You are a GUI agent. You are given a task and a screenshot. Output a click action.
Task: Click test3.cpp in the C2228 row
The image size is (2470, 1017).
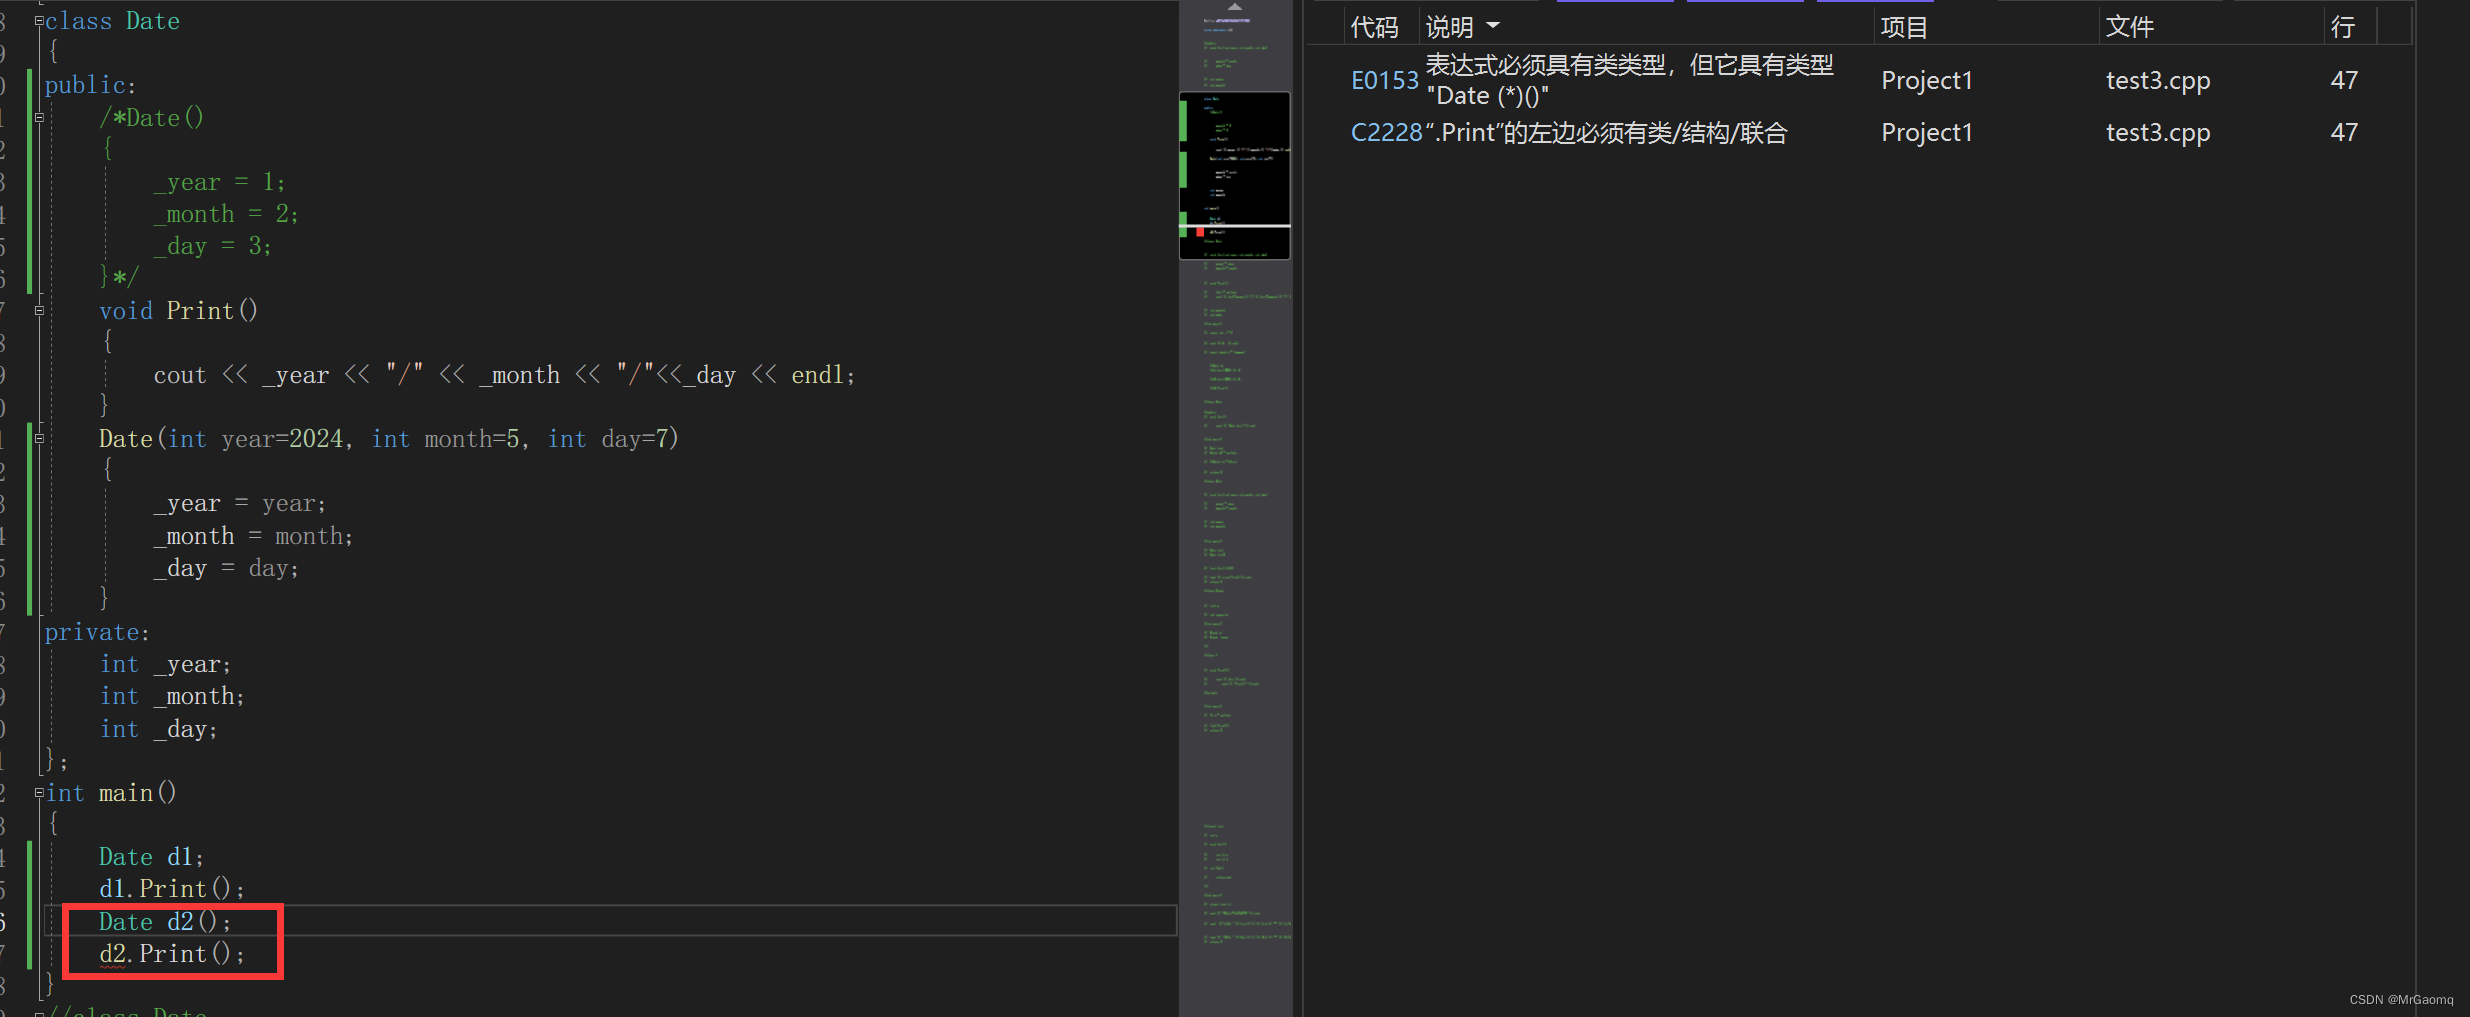[x=2158, y=132]
